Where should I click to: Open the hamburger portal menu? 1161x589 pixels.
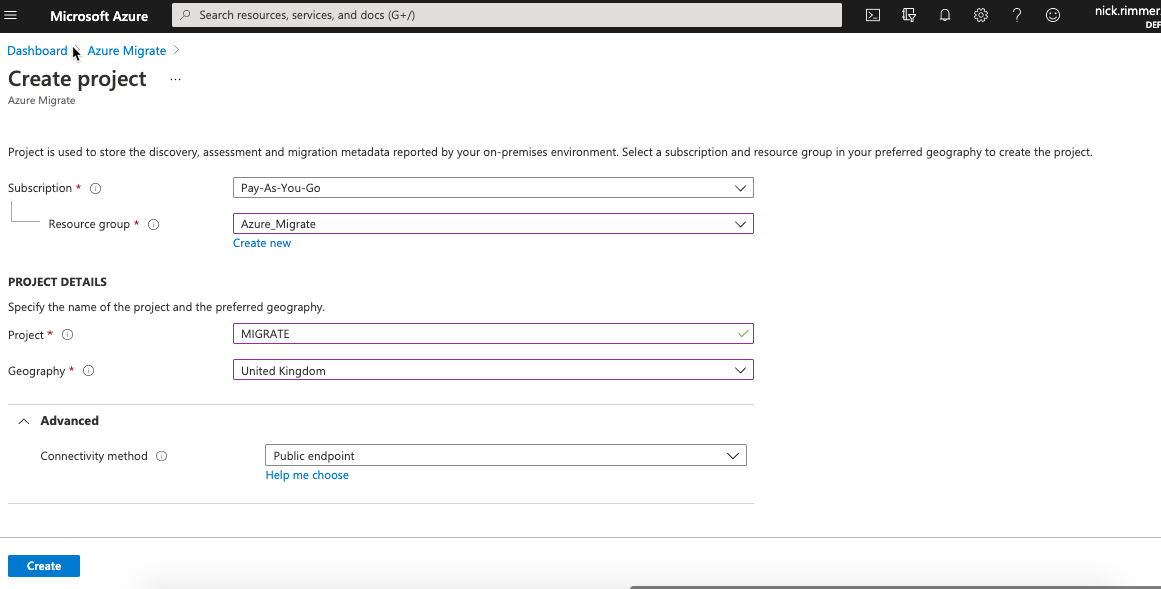coord(10,15)
